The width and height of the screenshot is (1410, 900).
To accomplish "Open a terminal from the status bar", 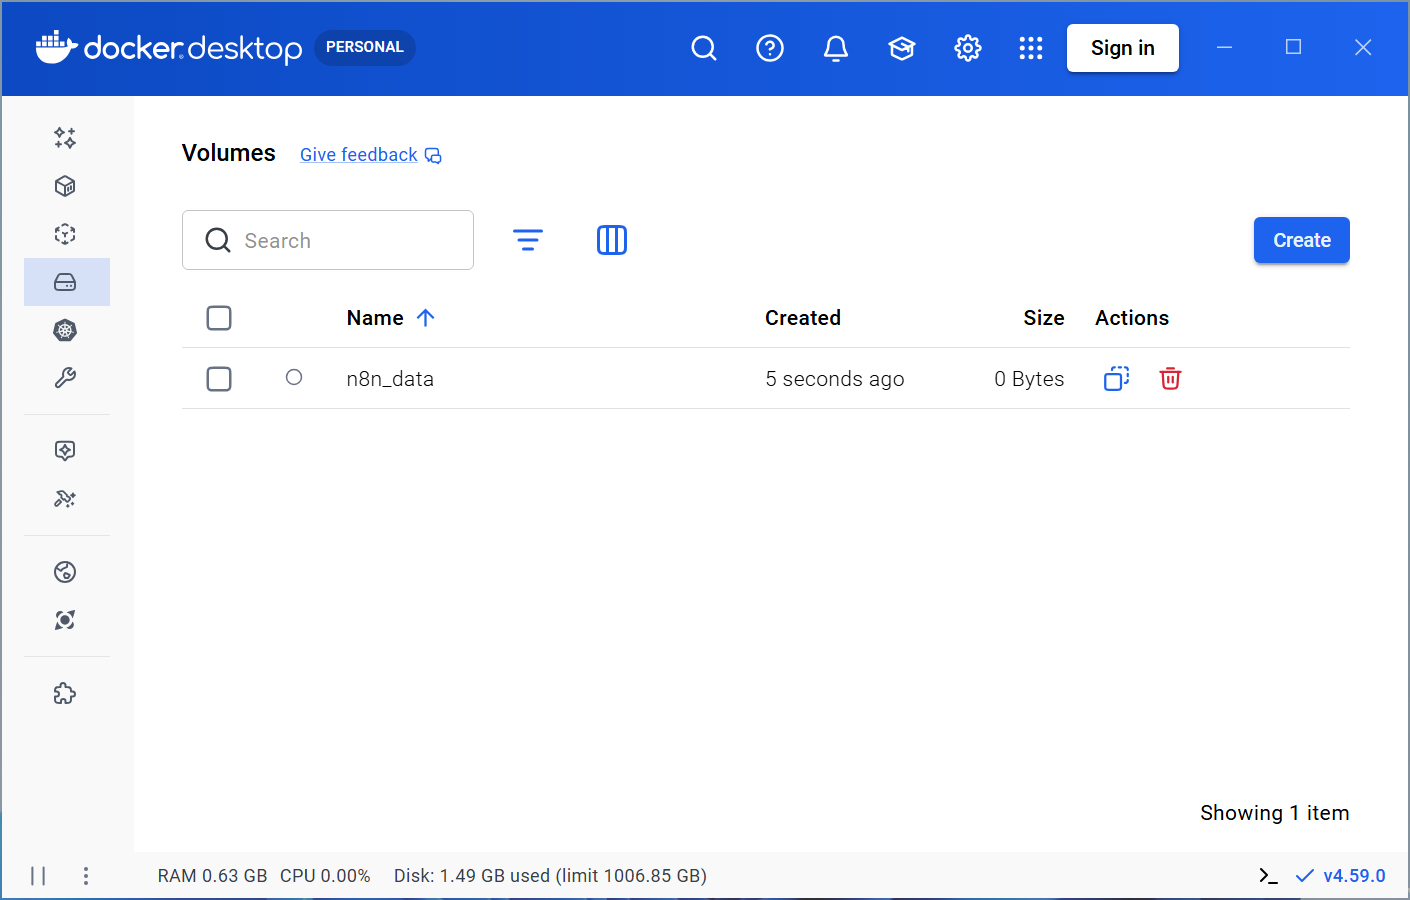I will (x=1268, y=875).
